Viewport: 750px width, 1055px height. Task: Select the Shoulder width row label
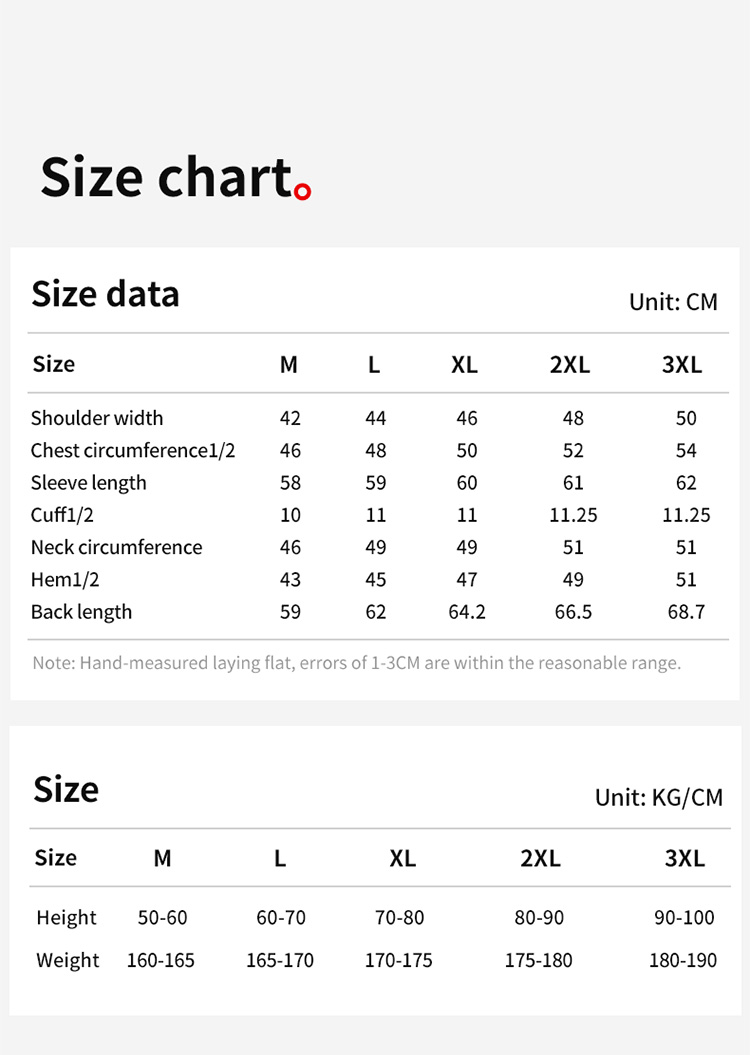pos(97,418)
